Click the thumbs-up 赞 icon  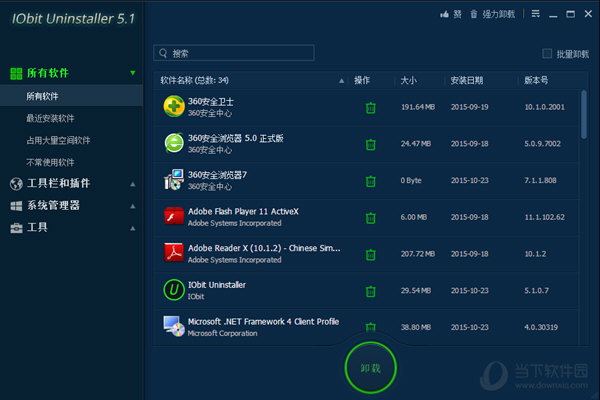pyautogui.click(x=444, y=15)
